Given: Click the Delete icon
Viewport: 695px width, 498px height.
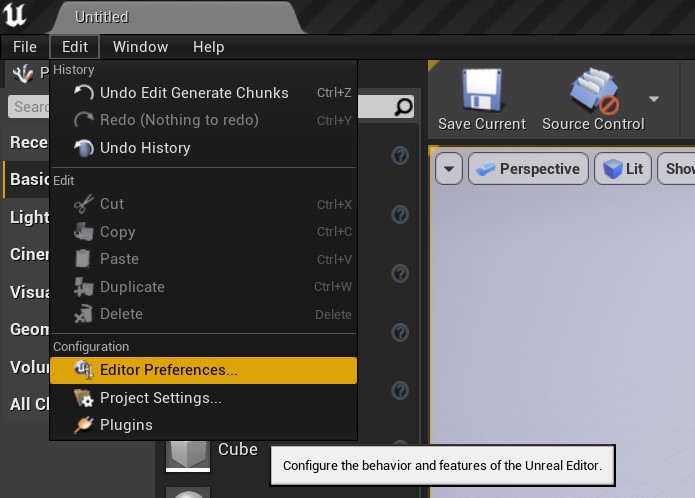Looking at the screenshot, I should coord(84,314).
